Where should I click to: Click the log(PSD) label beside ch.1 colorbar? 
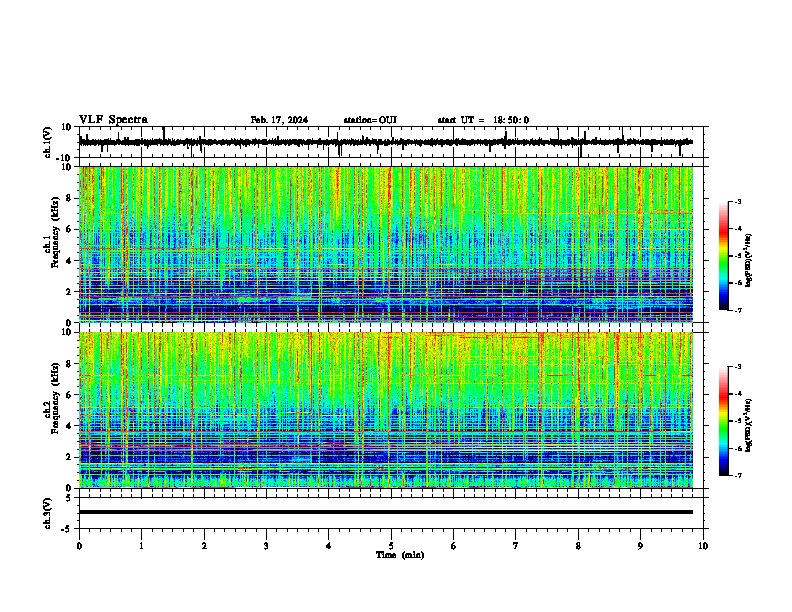point(748,260)
